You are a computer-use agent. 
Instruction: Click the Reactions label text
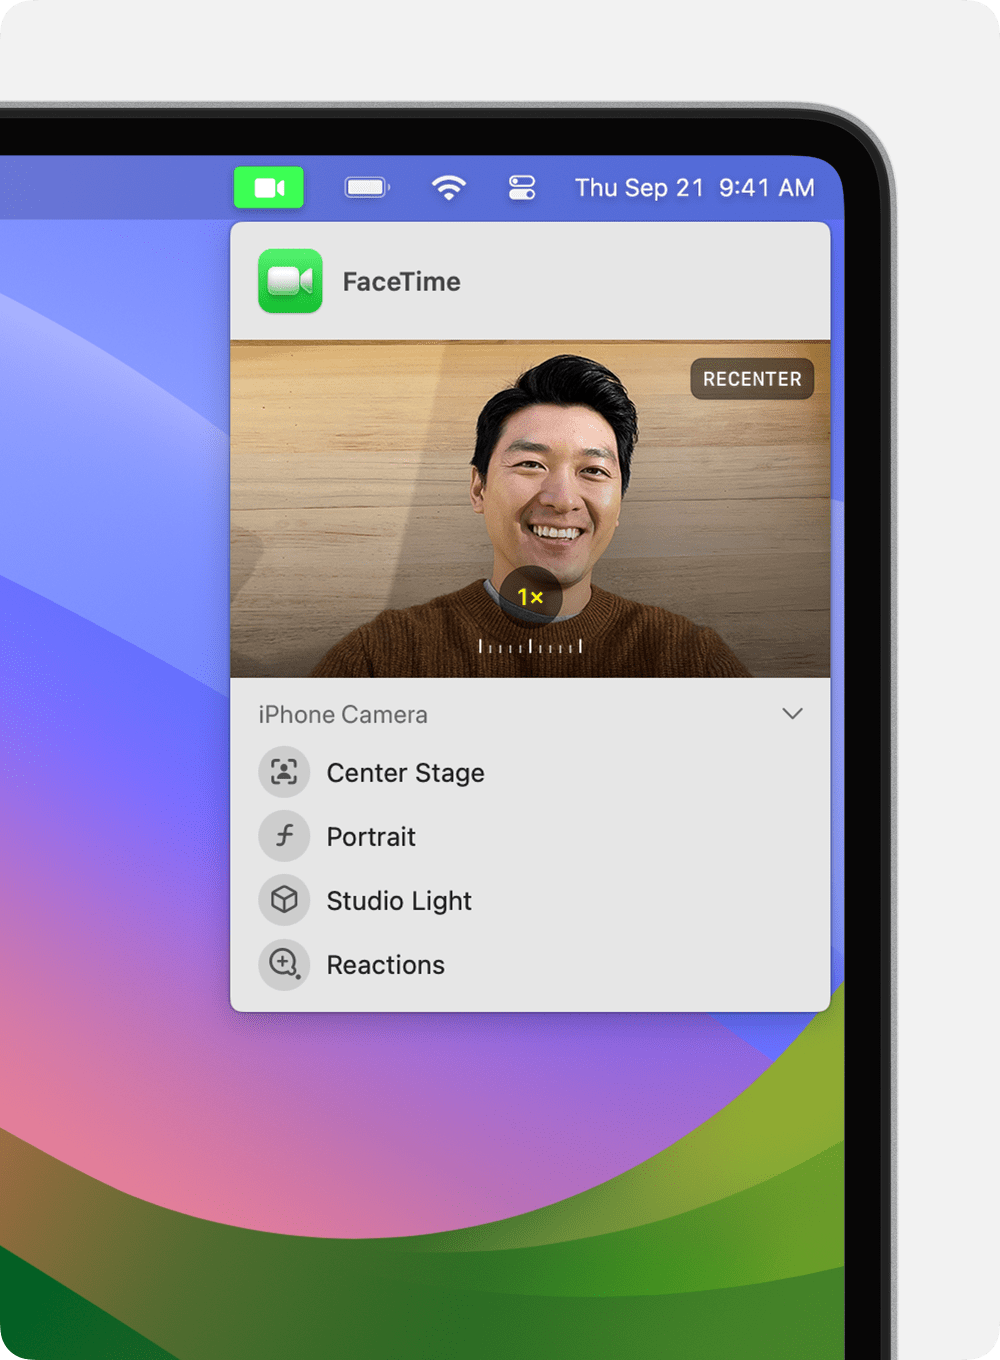pyautogui.click(x=385, y=964)
